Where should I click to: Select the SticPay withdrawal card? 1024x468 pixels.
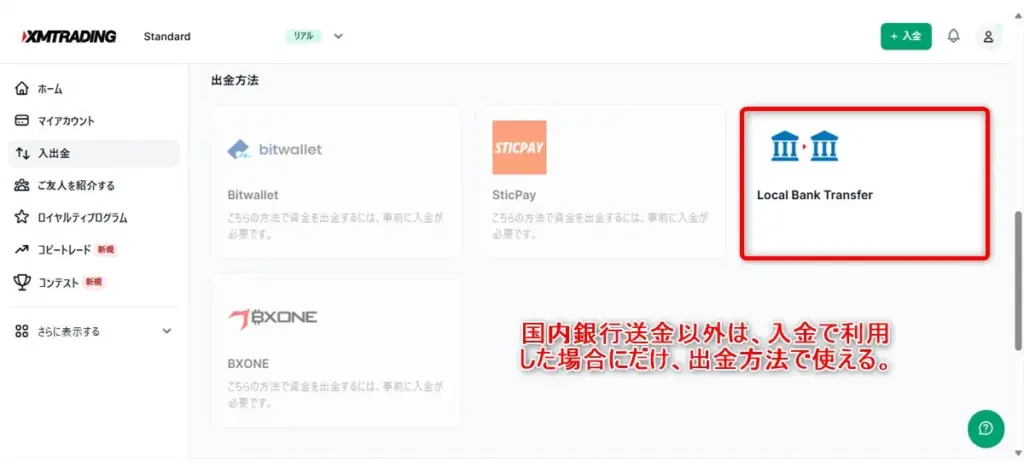(x=600, y=182)
